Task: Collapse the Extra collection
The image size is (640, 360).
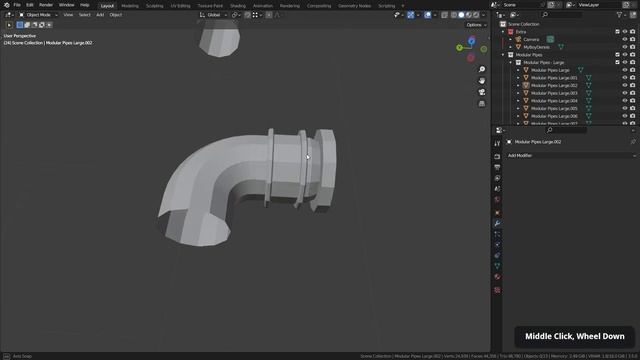Action: [503, 31]
